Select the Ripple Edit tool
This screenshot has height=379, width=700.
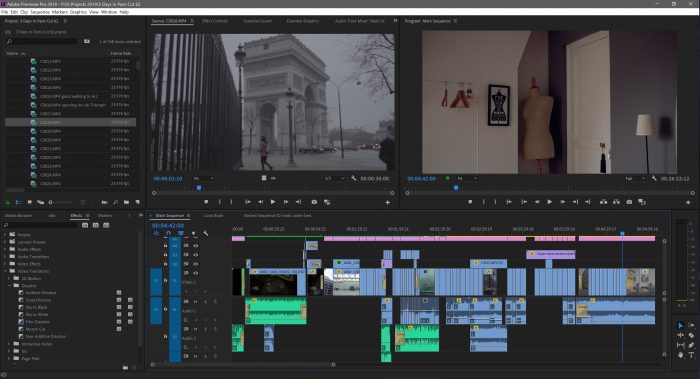pos(680,335)
